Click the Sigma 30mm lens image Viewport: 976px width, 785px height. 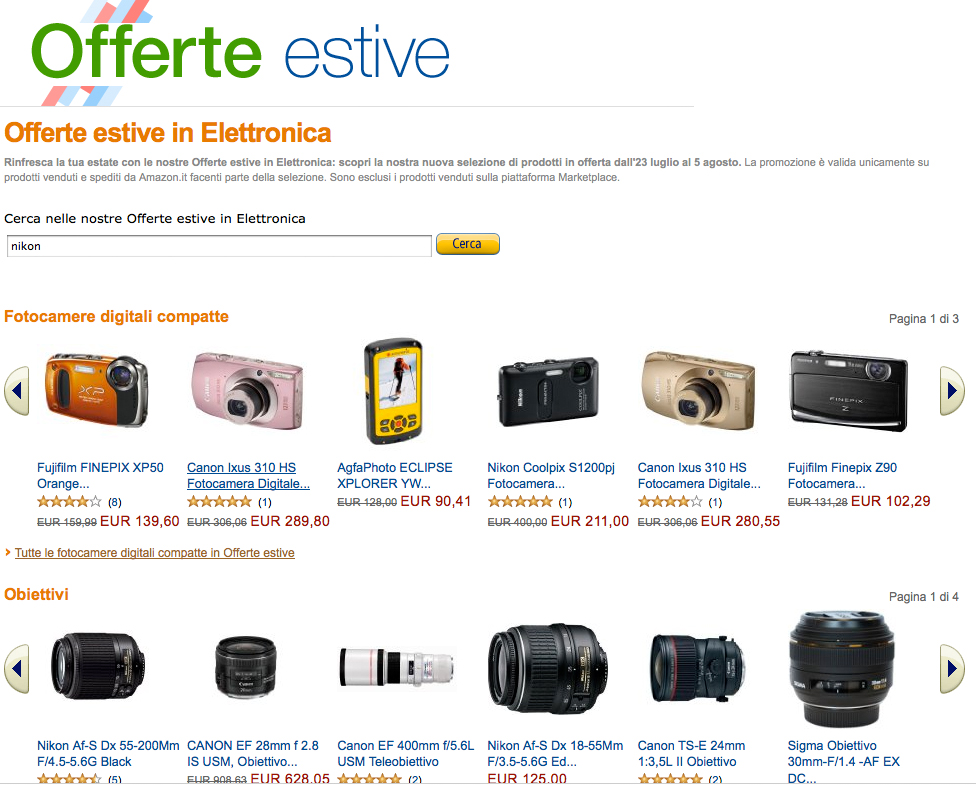pyautogui.click(x=842, y=669)
